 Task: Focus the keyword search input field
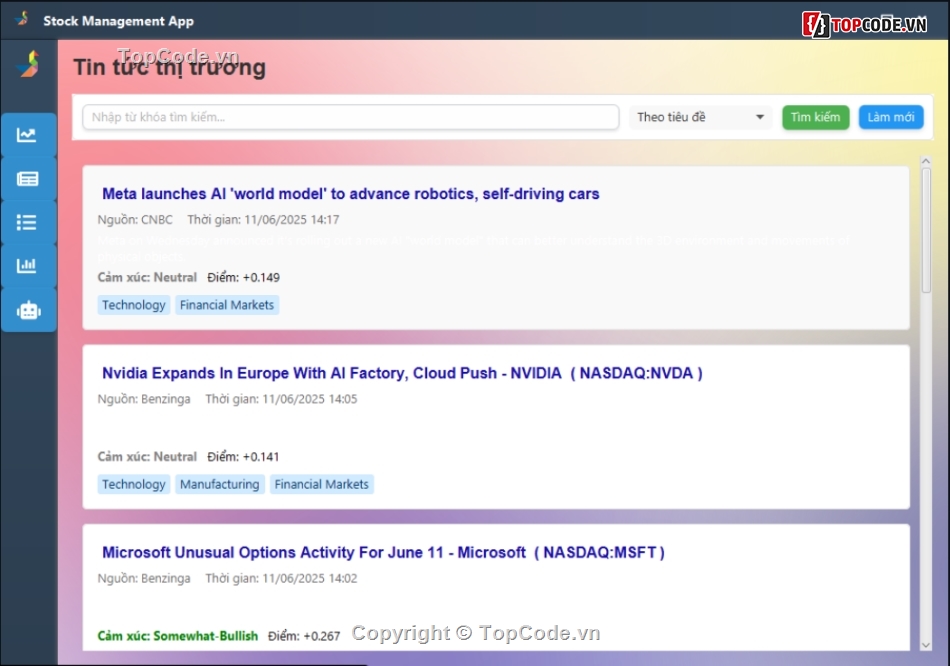351,117
